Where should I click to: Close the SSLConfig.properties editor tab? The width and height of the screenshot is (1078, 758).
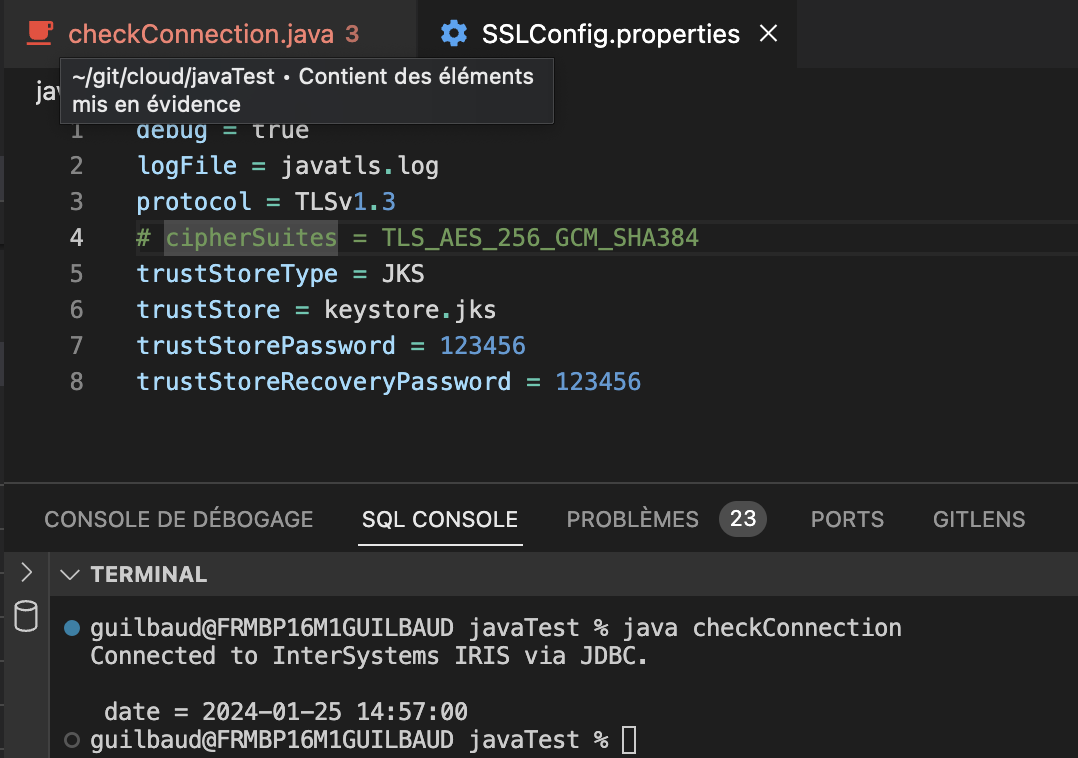768,34
